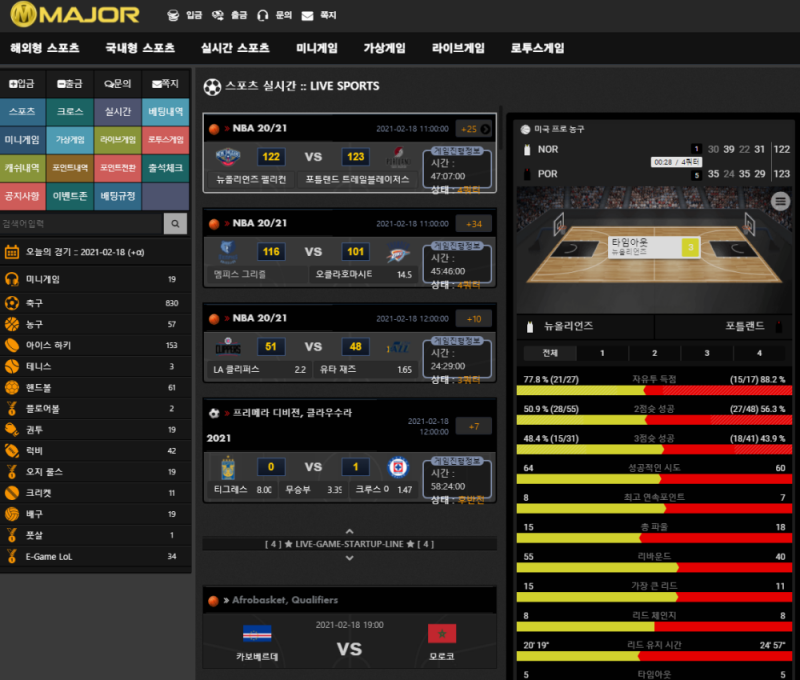Collapse the LIVE-GAME-STARTUP-LINE up chevron
800x680 pixels.
tap(349, 531)
